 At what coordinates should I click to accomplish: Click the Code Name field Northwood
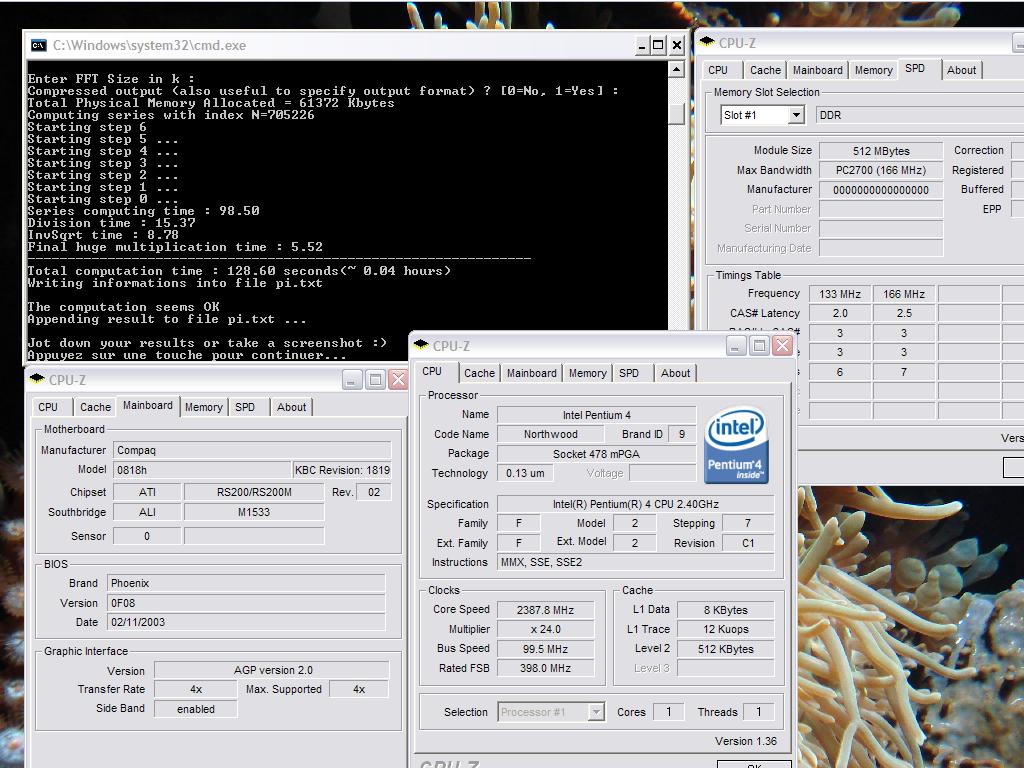point(551,434)
